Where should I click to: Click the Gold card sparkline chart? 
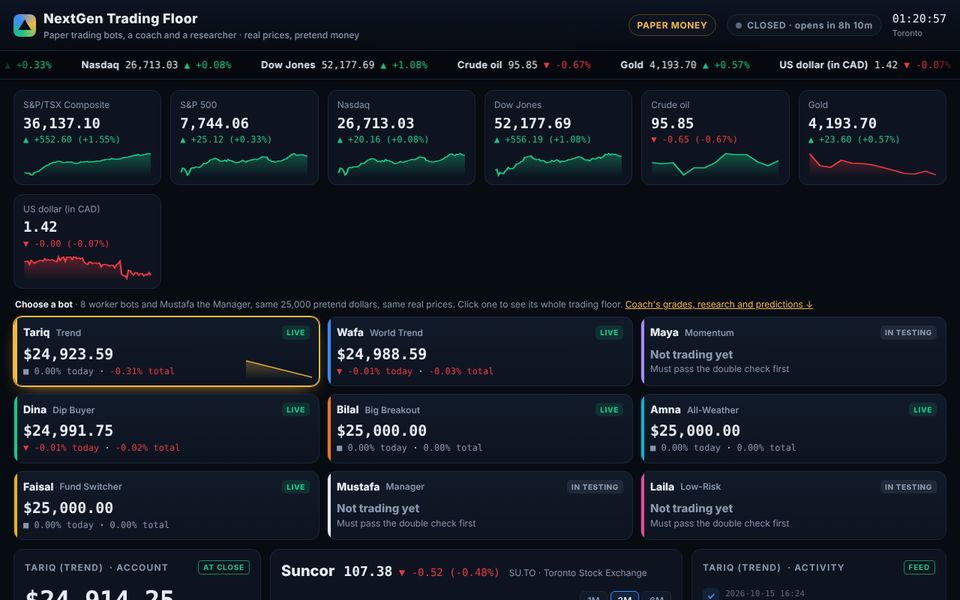click(872, 164)
